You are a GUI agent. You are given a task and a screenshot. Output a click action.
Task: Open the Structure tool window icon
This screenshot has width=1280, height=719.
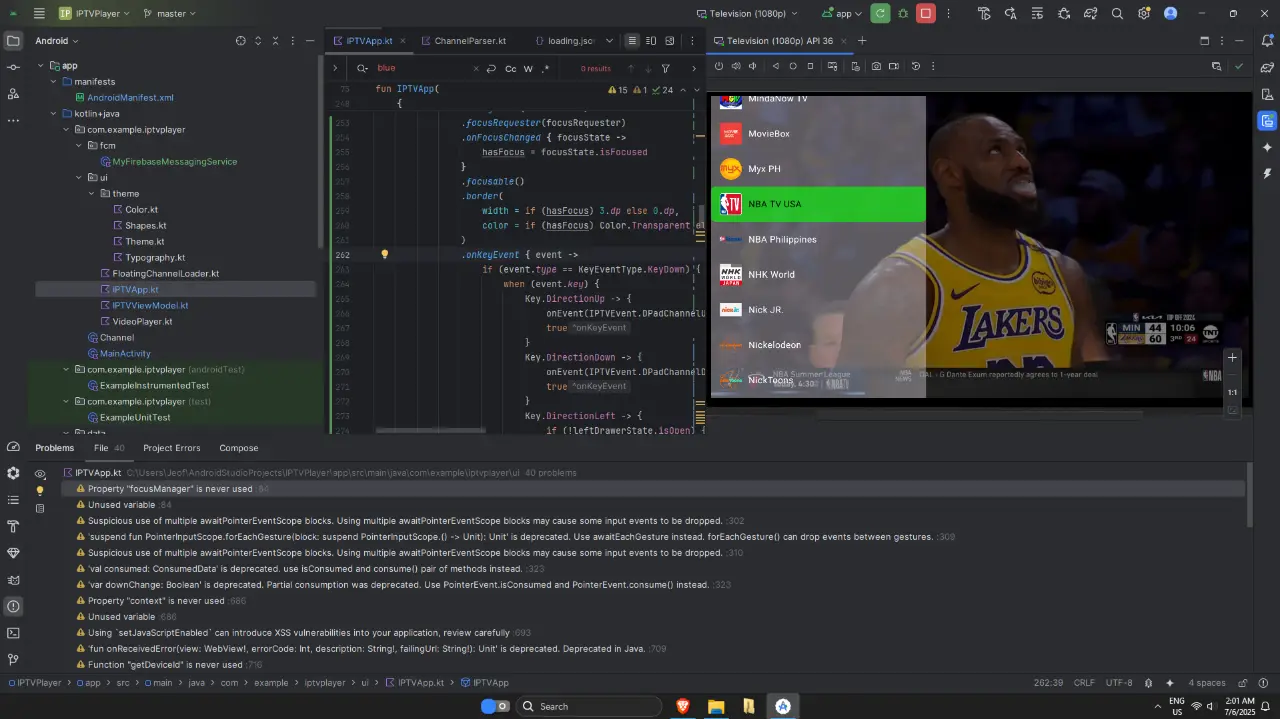tap(13, 93)
